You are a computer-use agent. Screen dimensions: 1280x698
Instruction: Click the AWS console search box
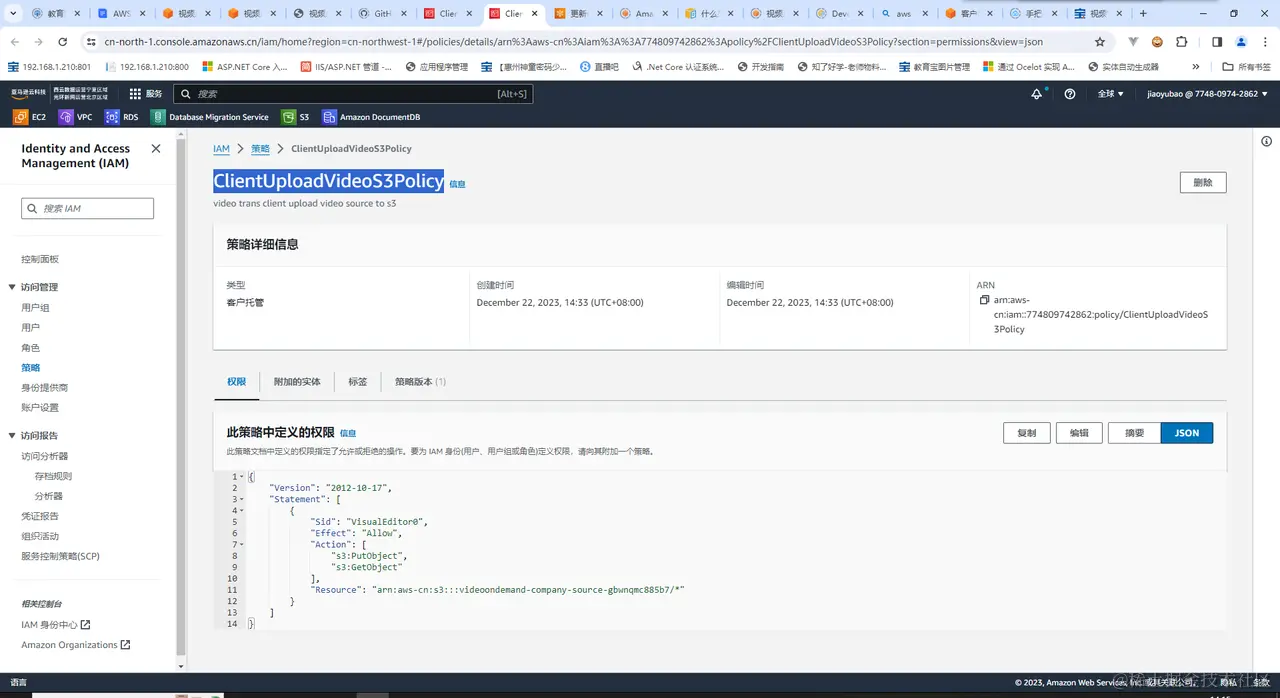pyautogui.click(x=353, y=93)
